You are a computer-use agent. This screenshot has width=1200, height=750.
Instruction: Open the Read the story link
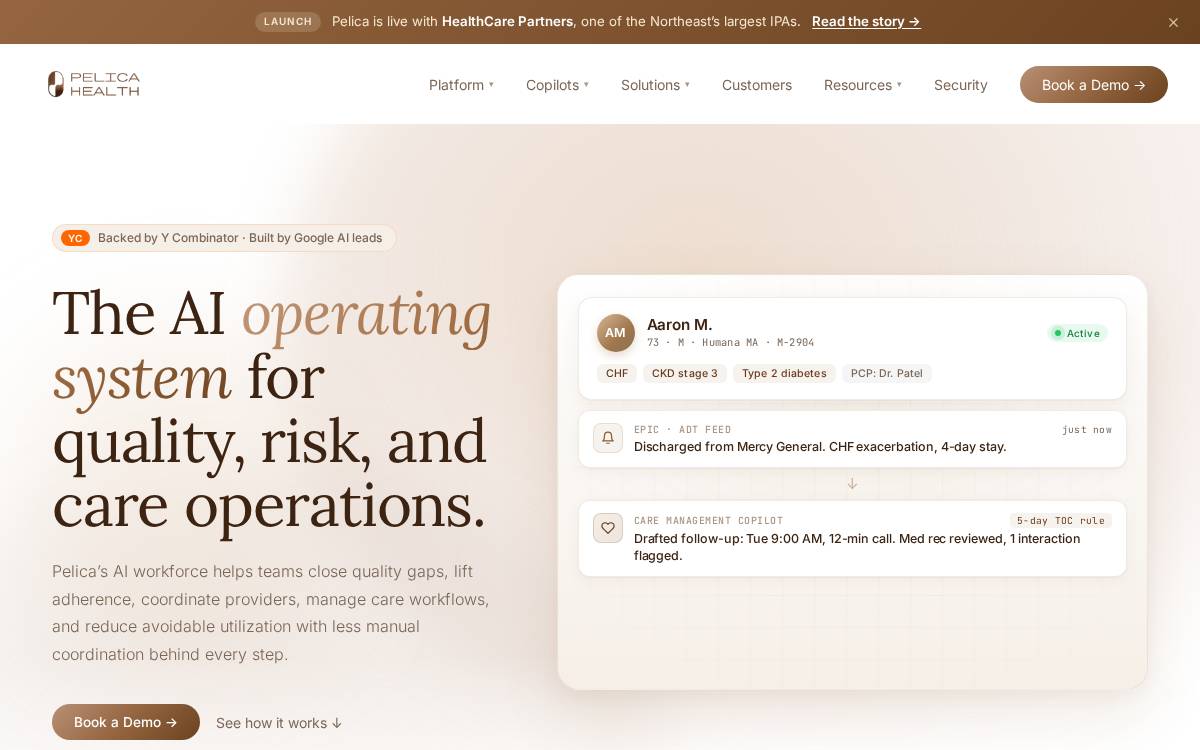(866, 21)
